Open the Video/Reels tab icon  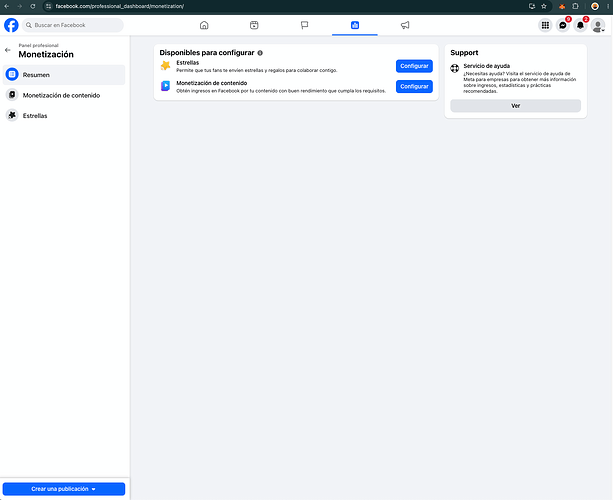click(x=254, y=25)
